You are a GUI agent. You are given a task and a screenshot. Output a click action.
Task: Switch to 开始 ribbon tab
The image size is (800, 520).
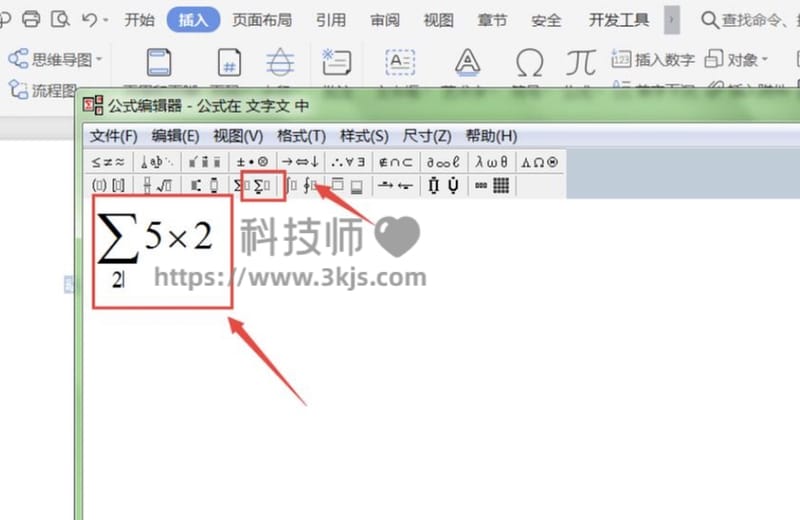click(139, 20)
